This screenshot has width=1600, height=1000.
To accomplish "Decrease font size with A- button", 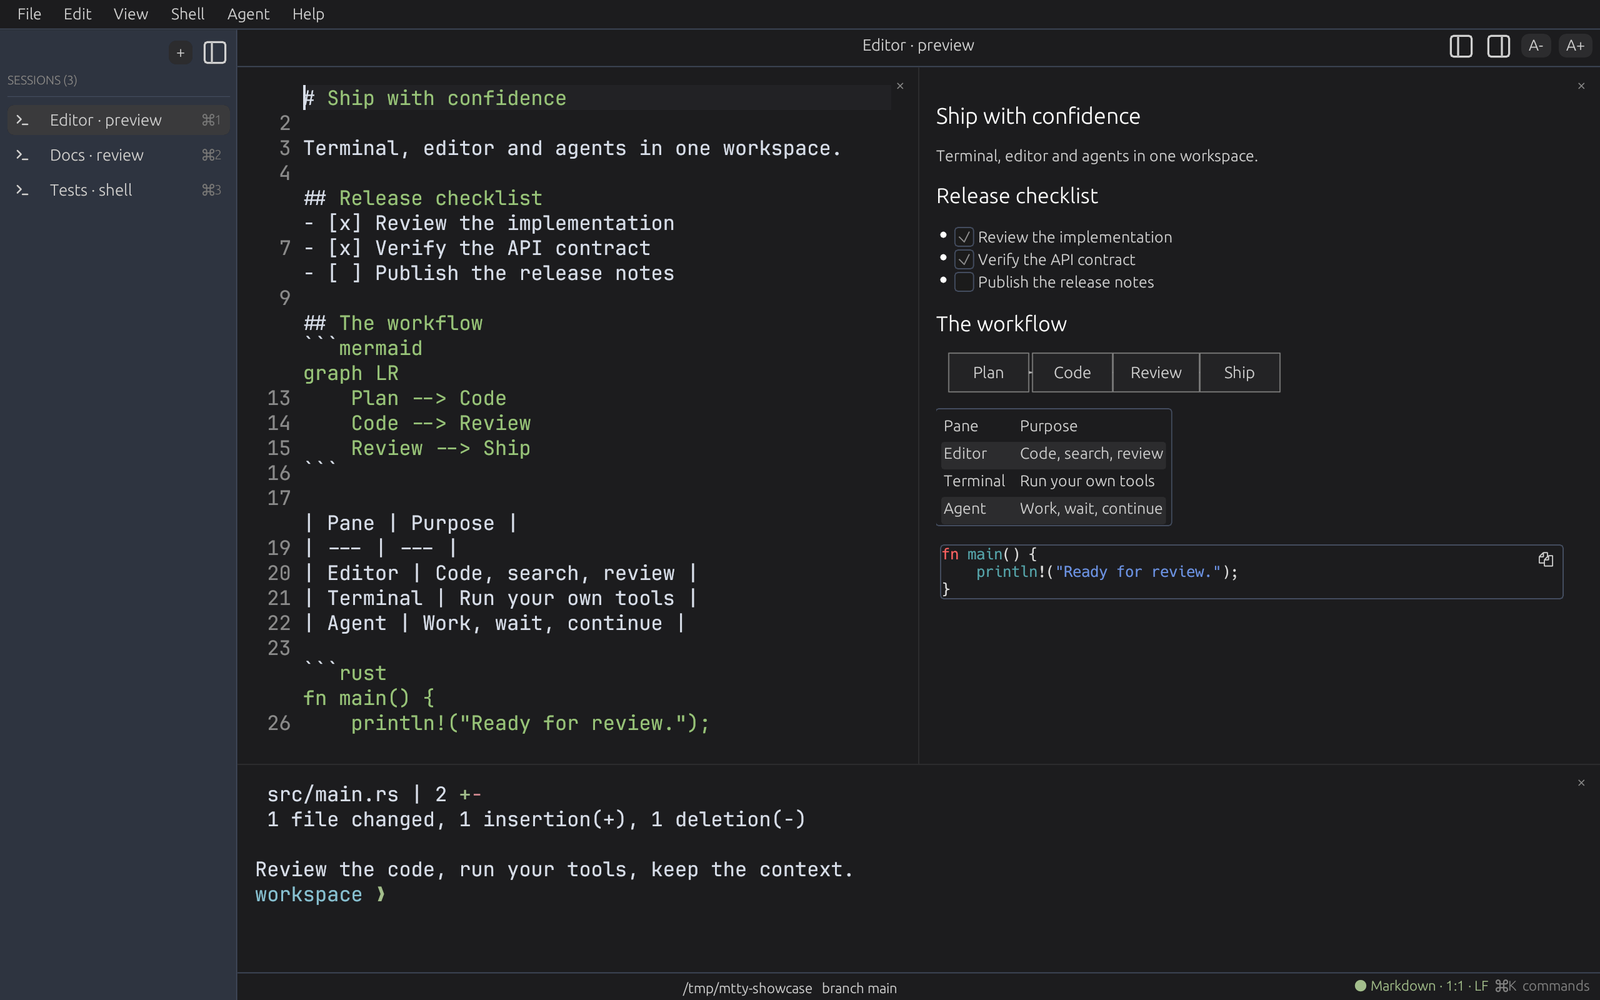I will pos(1536,46).
